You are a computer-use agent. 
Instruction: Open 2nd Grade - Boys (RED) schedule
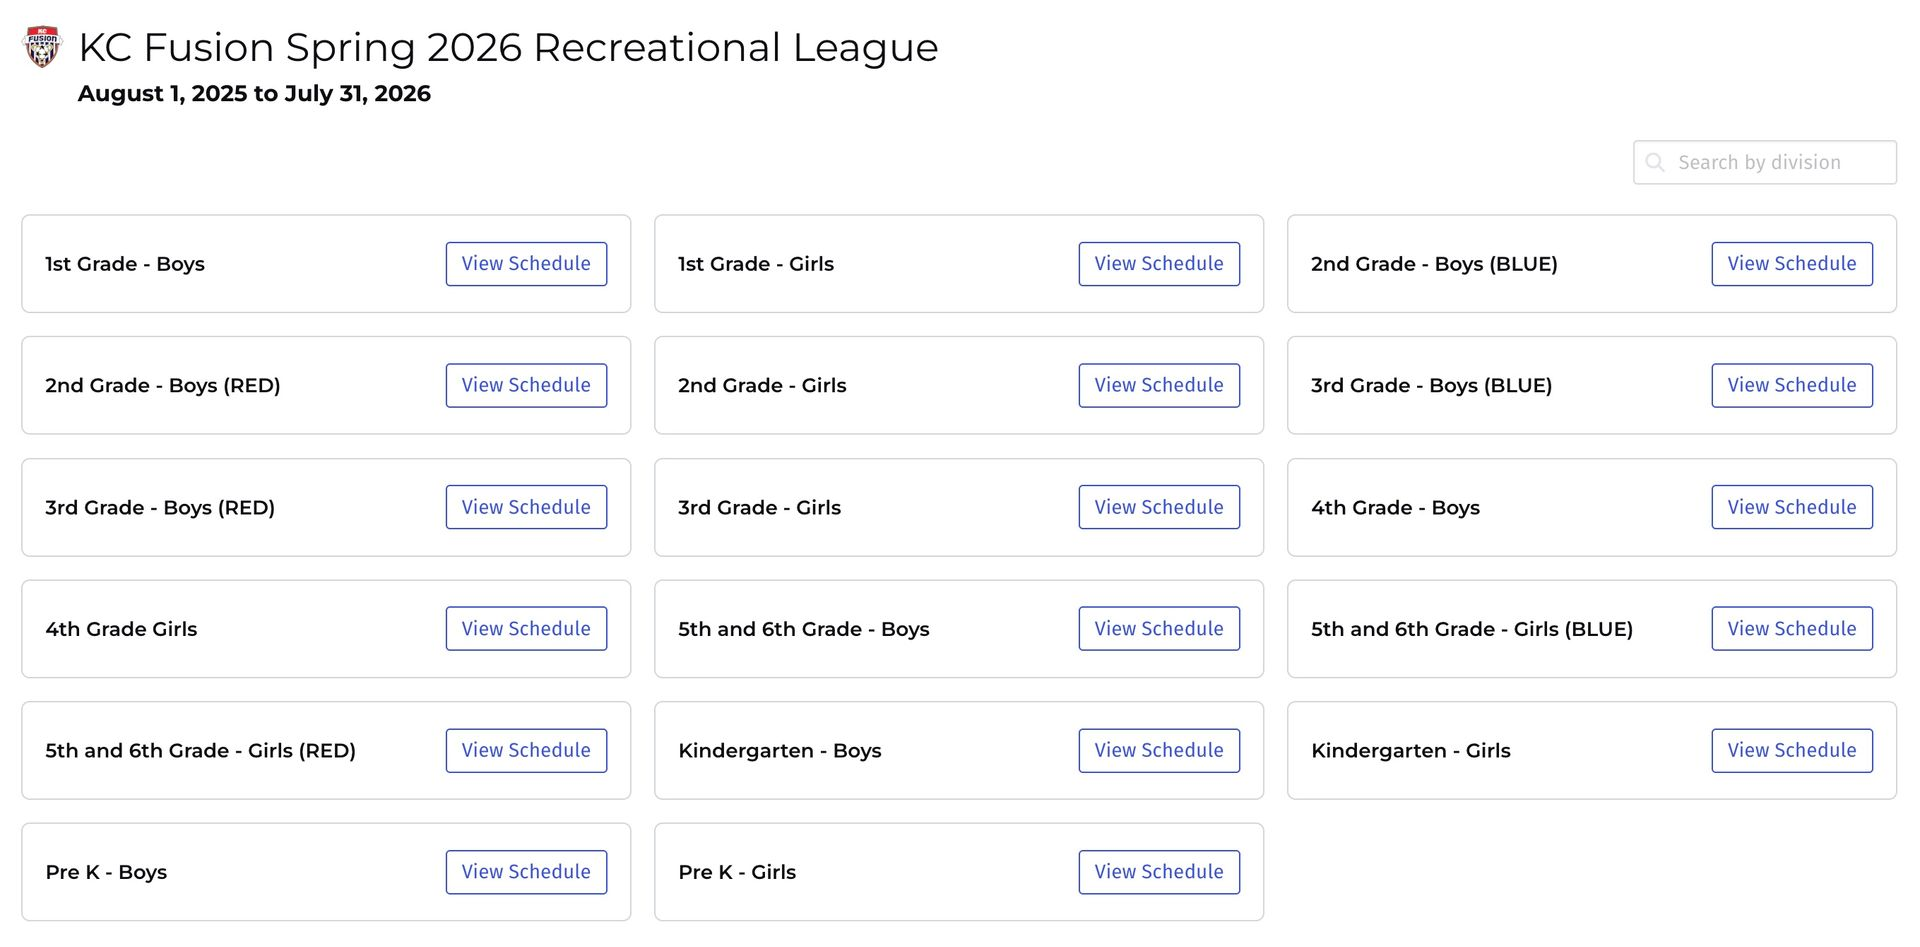click(x=526, y=385)
